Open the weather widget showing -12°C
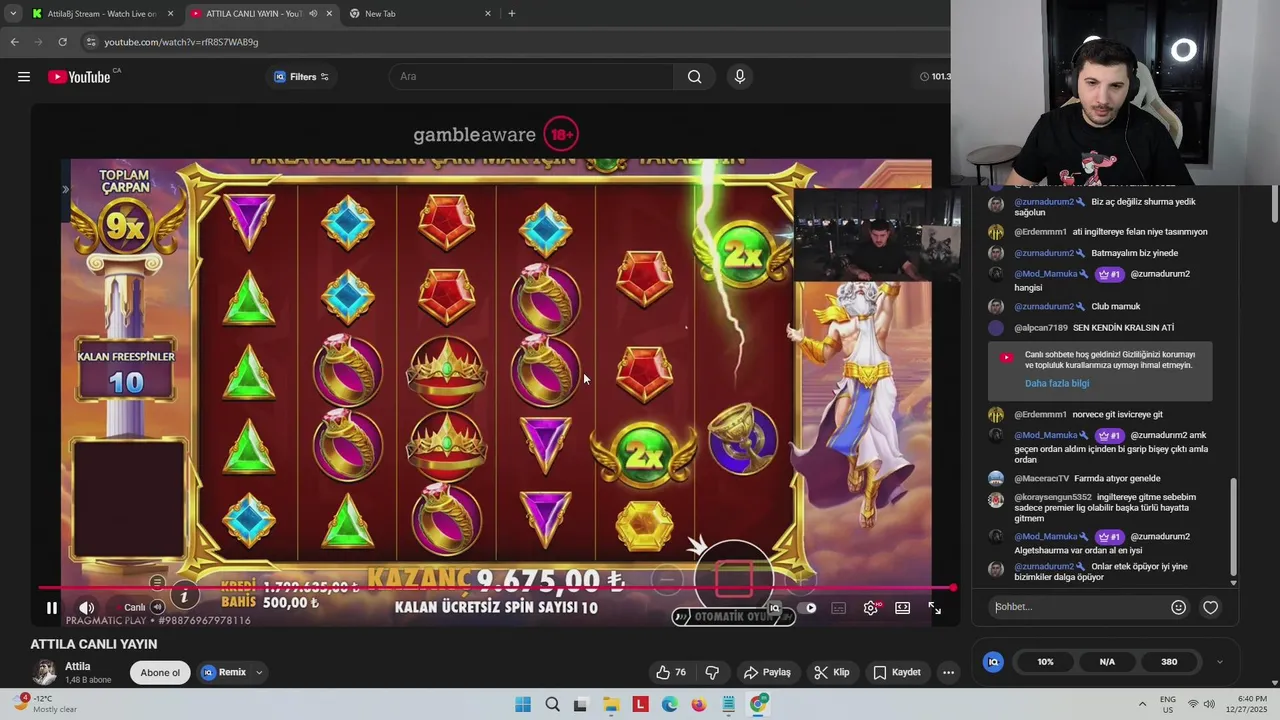 click(45, 704)
